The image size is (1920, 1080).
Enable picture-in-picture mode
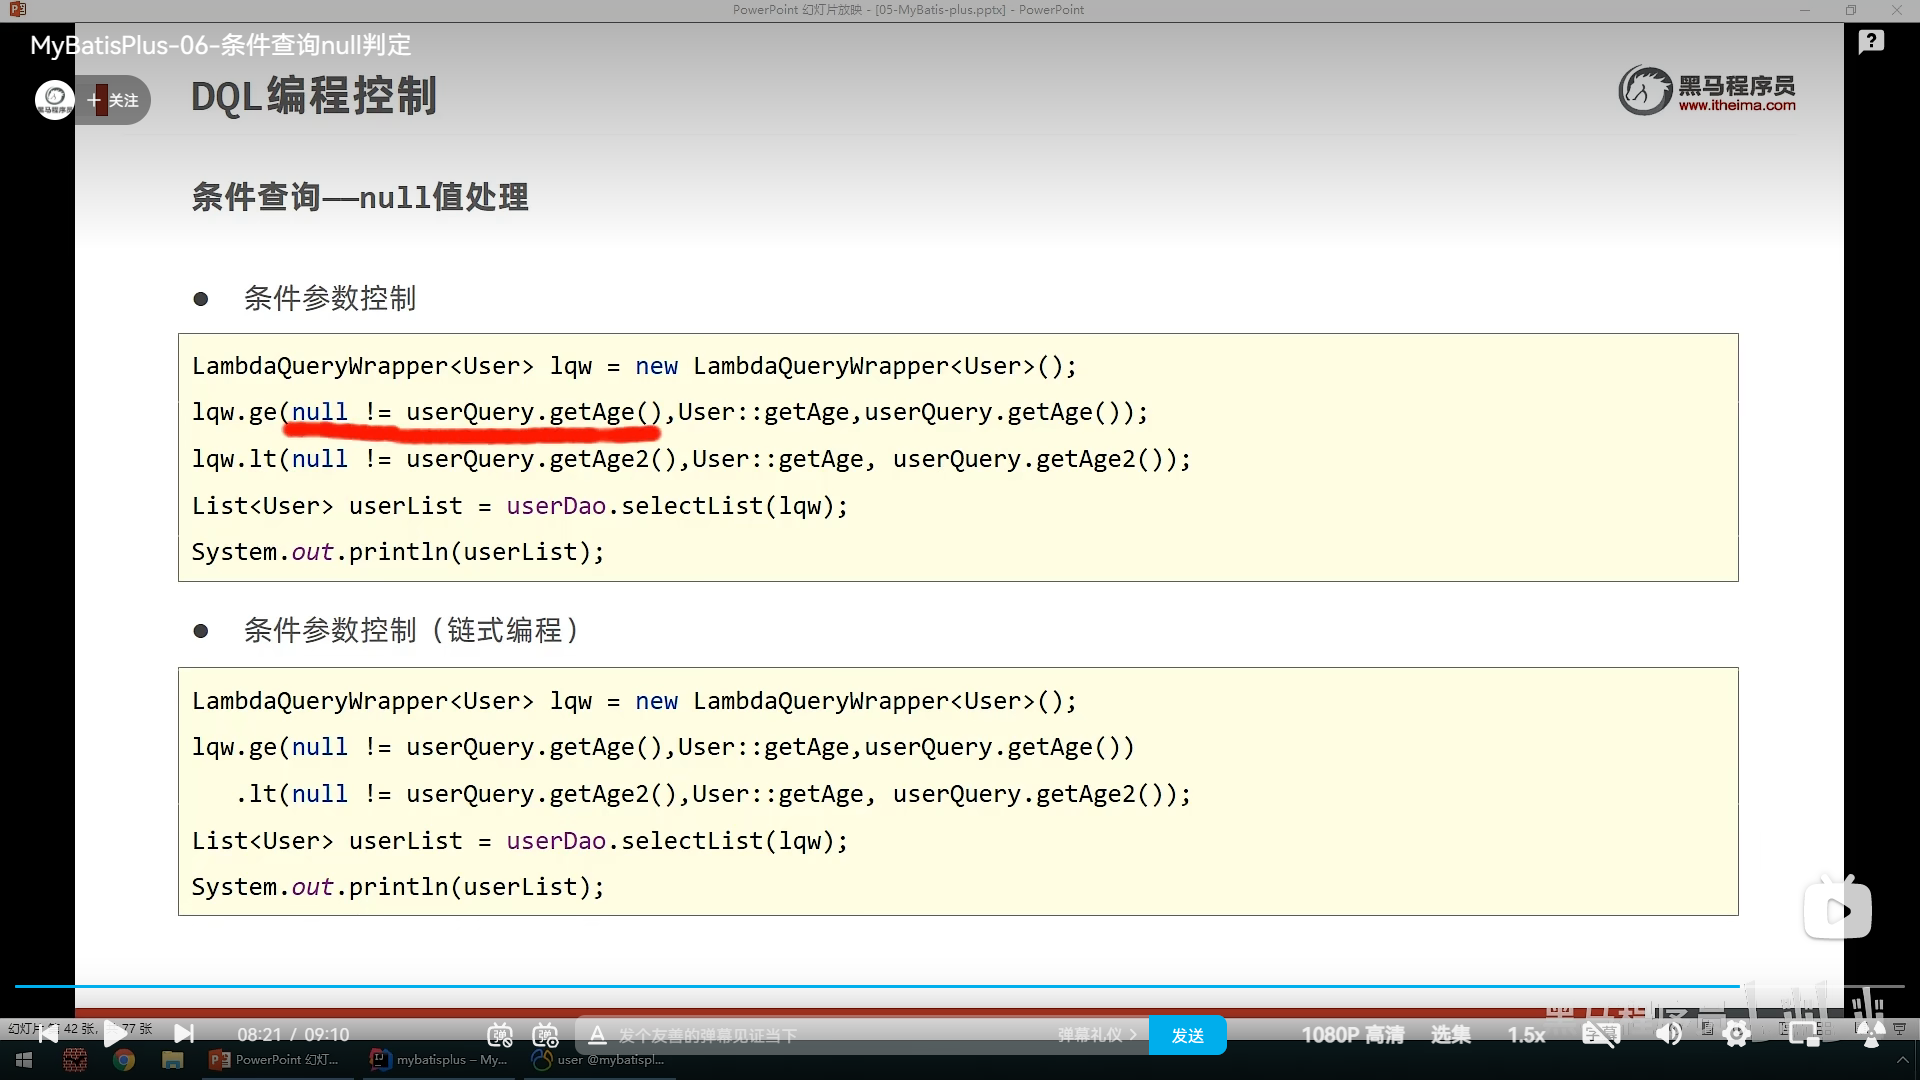tap(1804, 1034)
